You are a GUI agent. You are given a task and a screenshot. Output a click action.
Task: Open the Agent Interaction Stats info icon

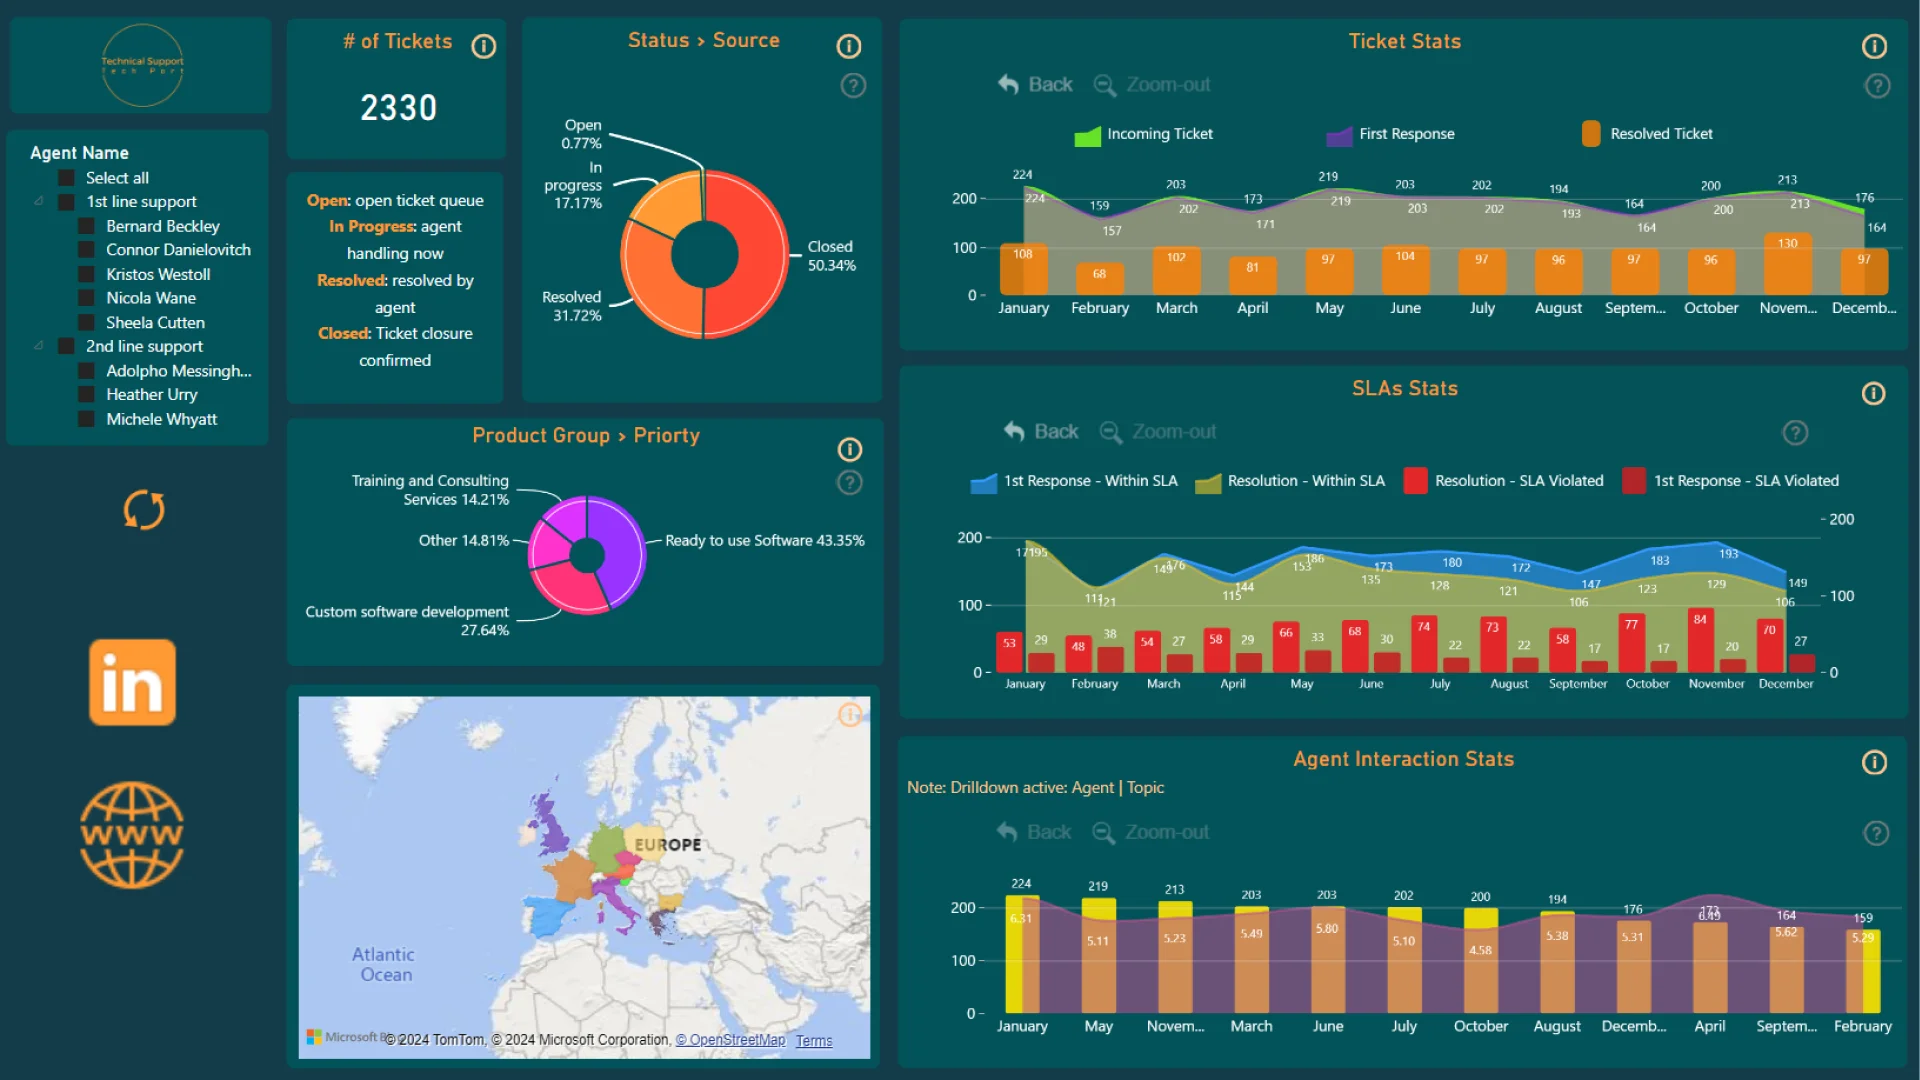pos(1875,763)
